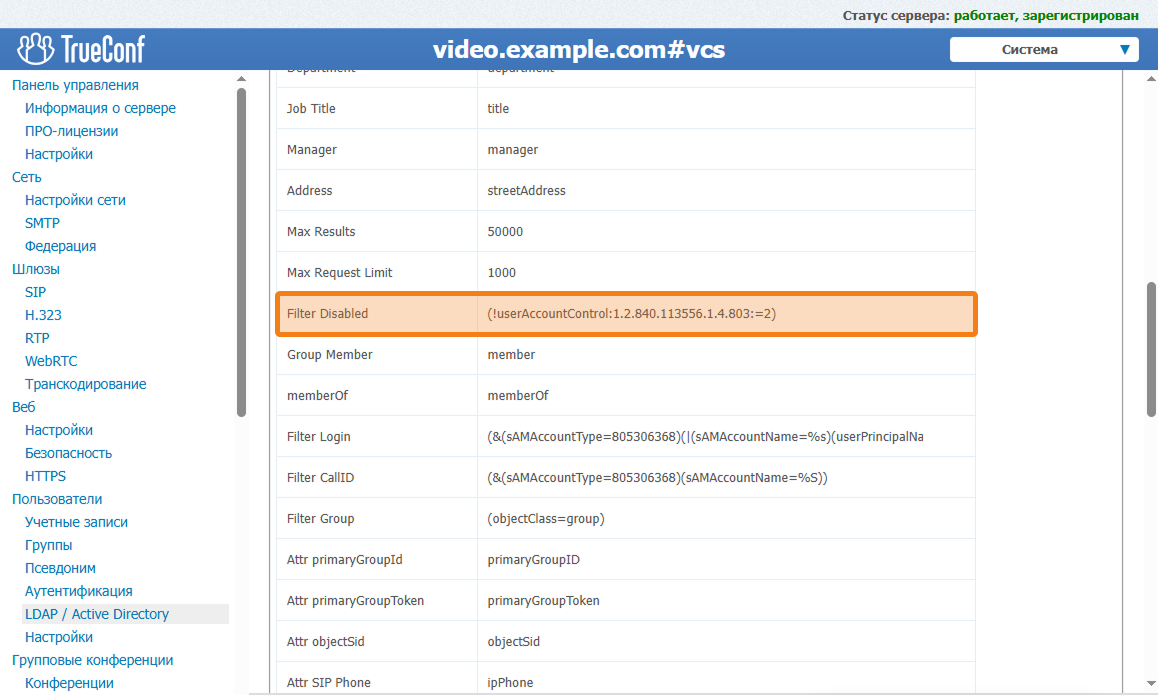Open the H.323 gateway settings

43,314
